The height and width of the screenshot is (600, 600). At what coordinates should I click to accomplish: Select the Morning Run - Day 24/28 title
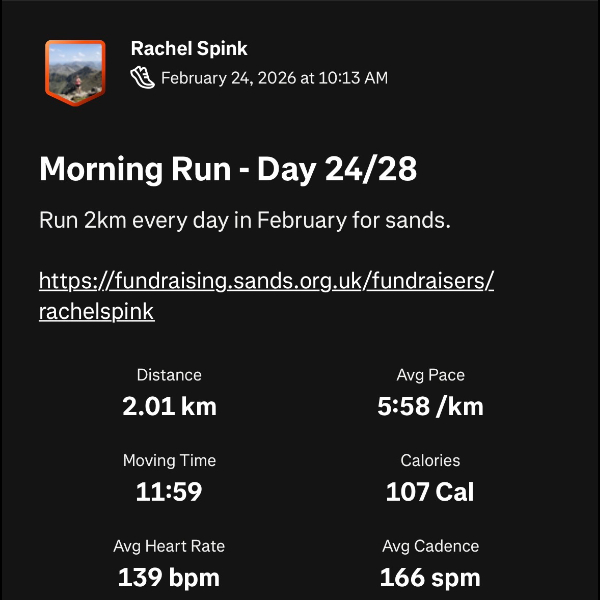pos(228,170)
